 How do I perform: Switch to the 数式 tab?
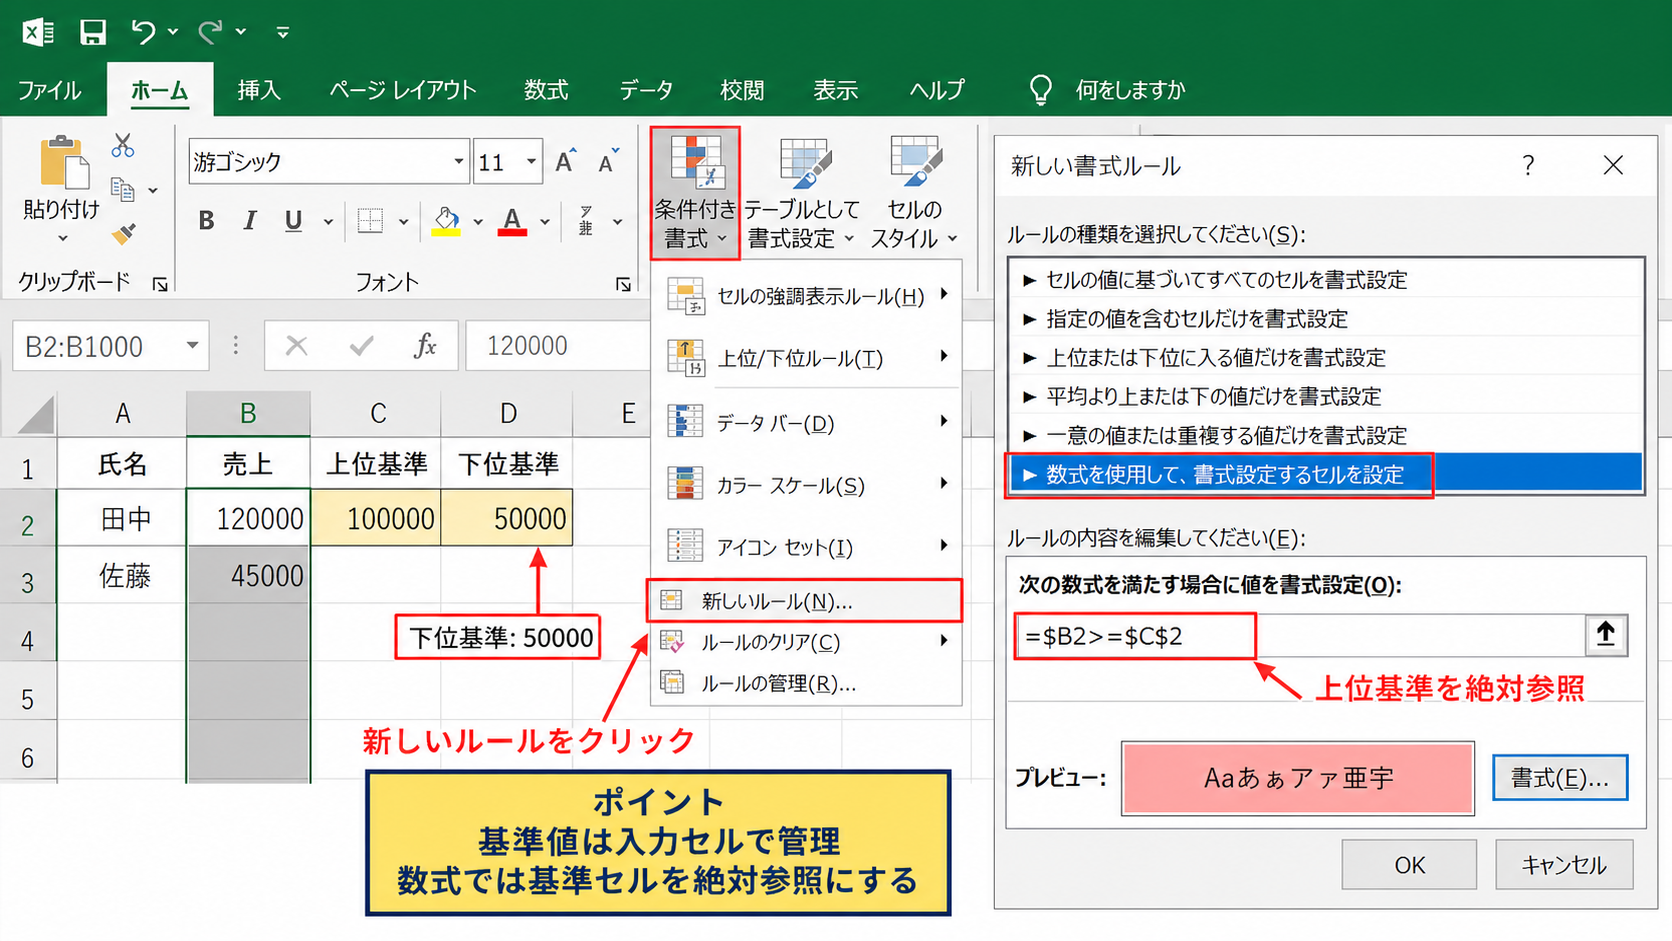[546, 90]
